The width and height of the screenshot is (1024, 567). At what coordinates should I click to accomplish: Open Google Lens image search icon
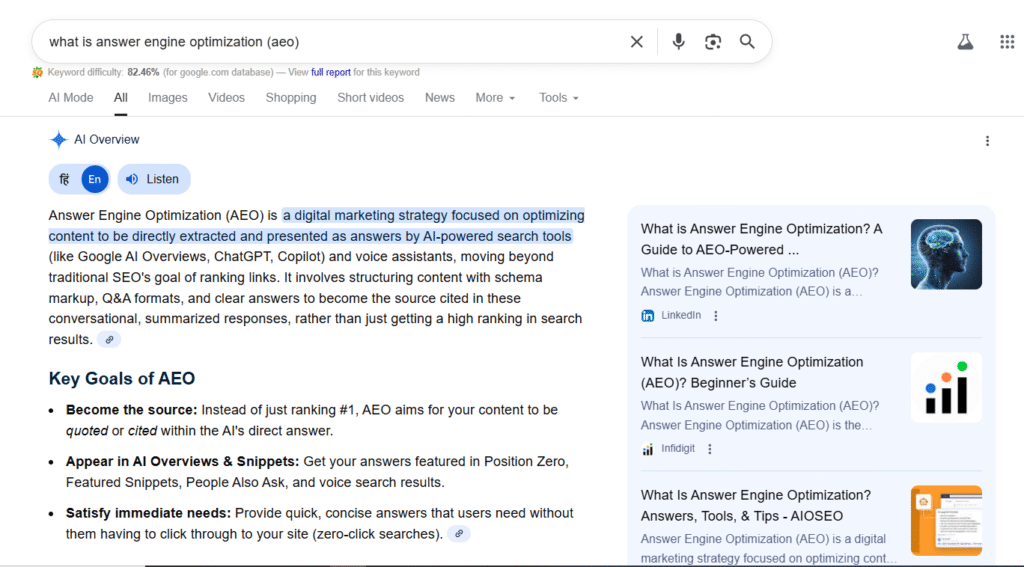712,42
